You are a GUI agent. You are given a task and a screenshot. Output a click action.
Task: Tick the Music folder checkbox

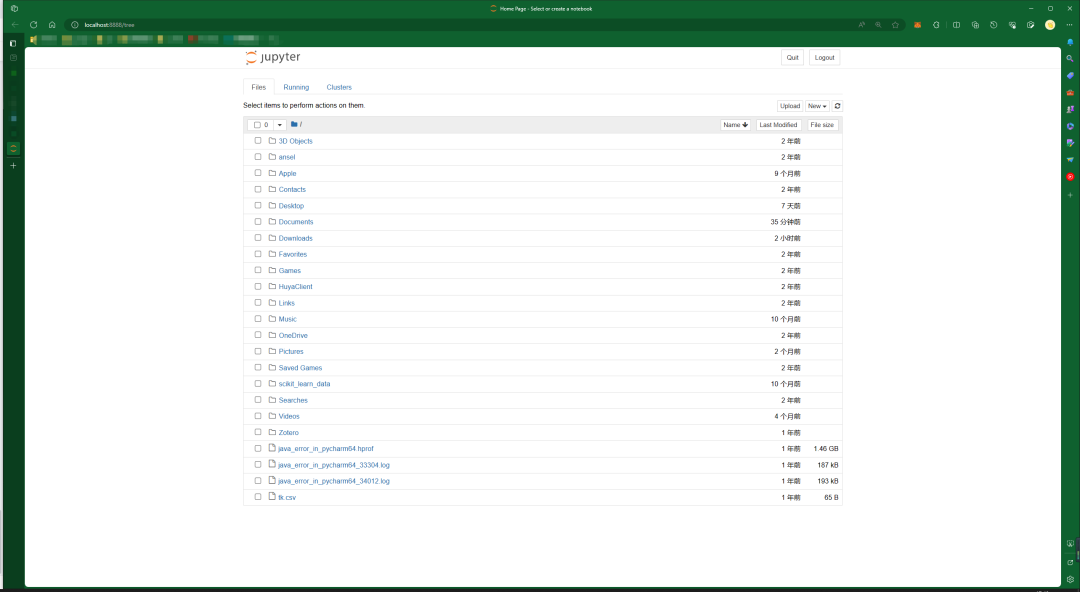[x=258, y=319]
